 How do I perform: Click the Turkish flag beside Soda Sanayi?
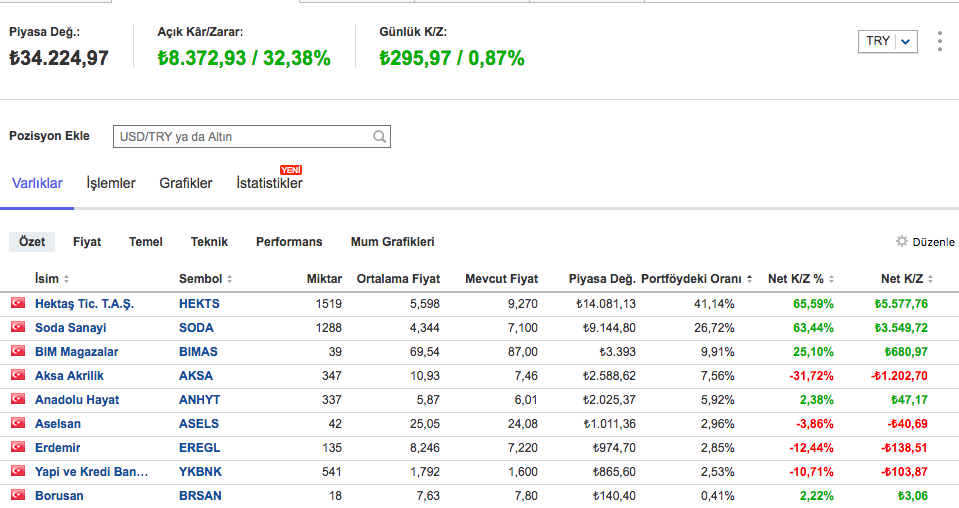tap(18, 326)
